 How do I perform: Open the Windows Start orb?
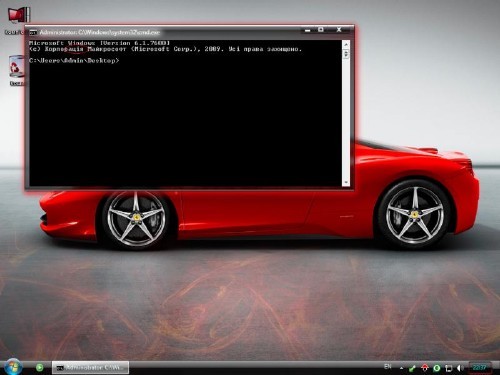(13, 367)
